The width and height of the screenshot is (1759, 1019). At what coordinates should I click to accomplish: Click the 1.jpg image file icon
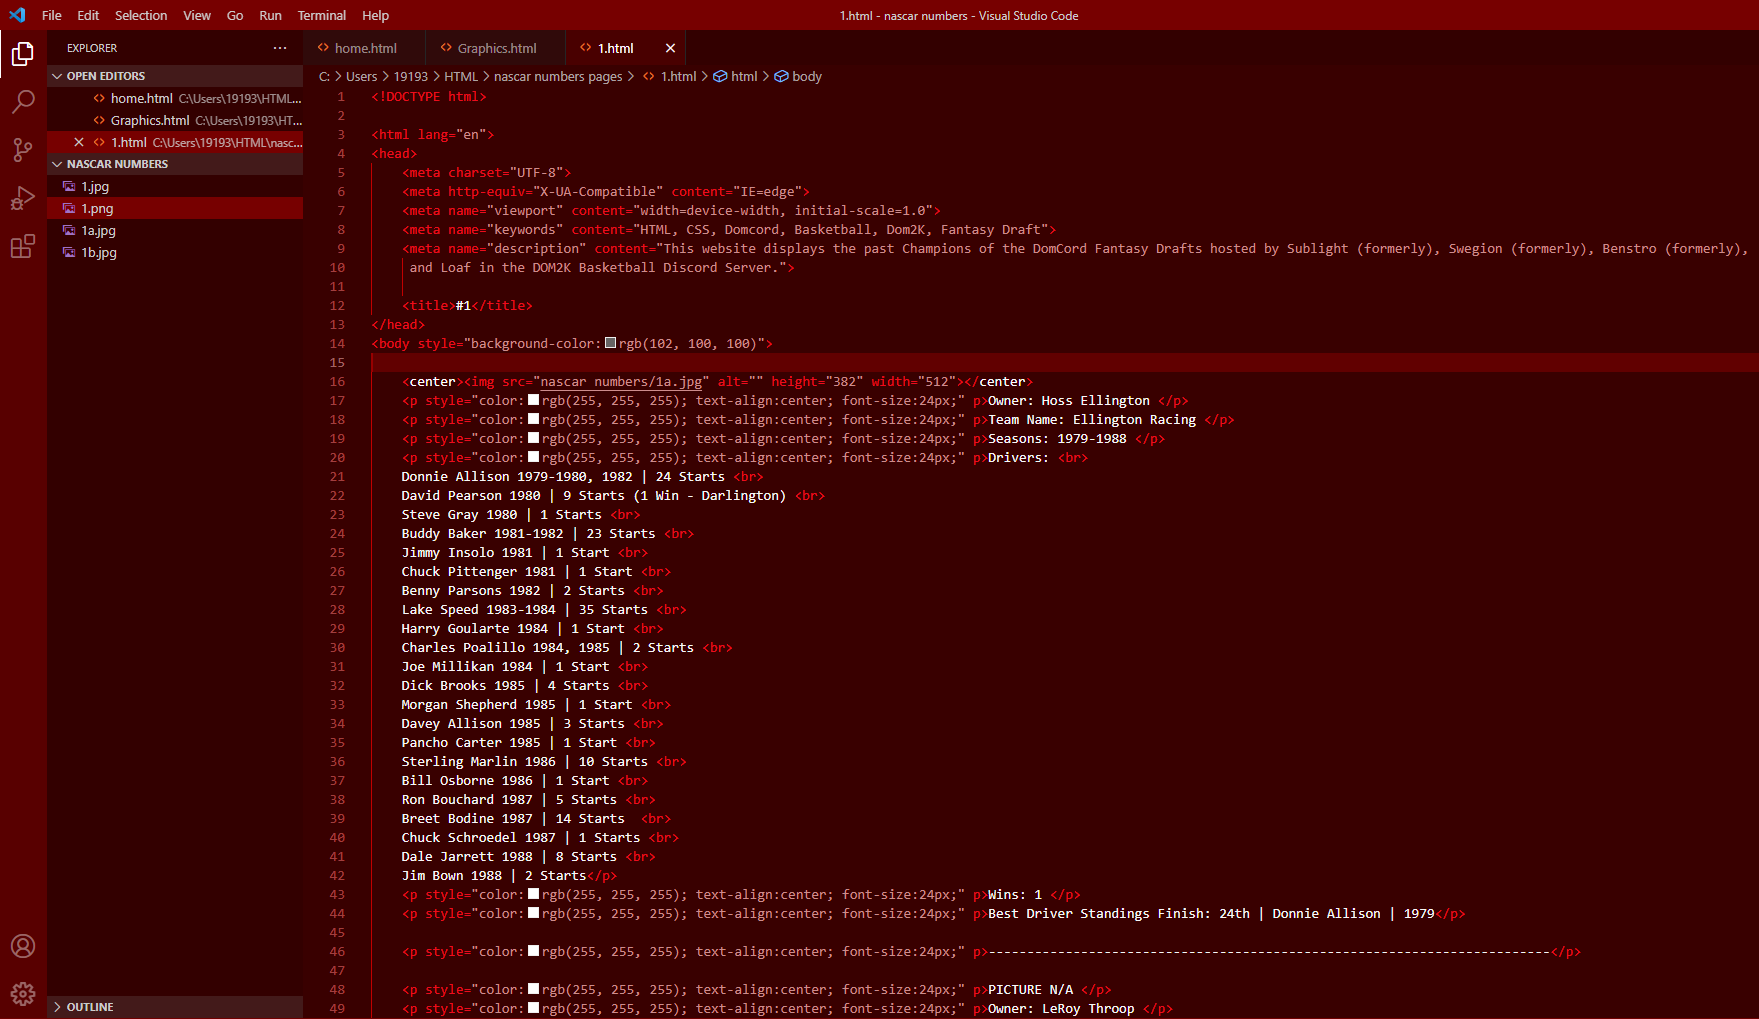pos(69,186)
